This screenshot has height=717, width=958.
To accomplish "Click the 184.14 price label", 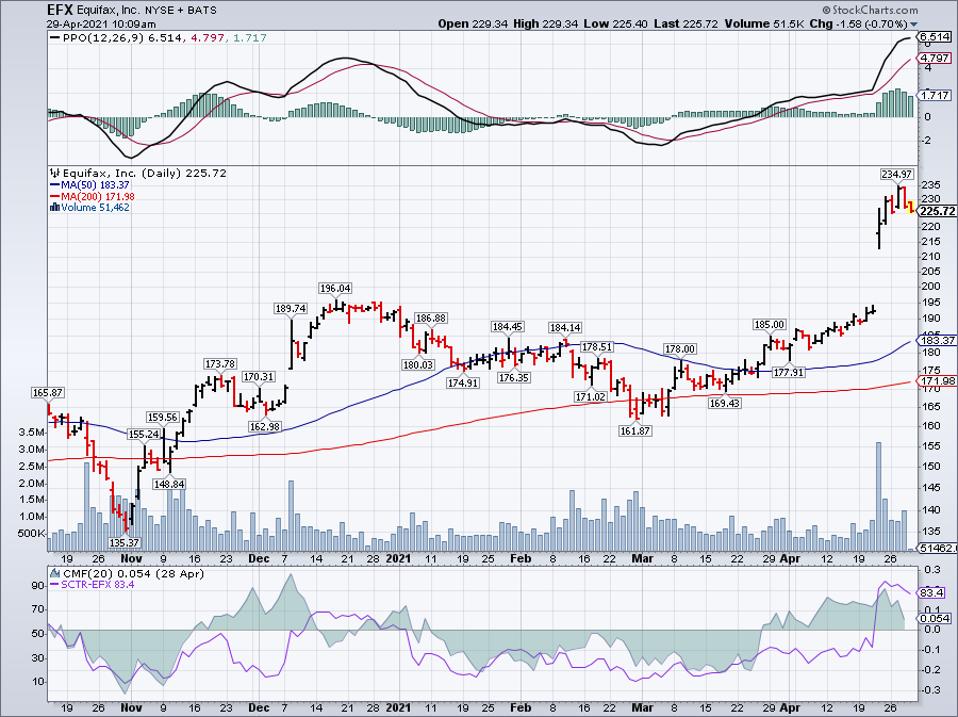I will pos(565,328).
